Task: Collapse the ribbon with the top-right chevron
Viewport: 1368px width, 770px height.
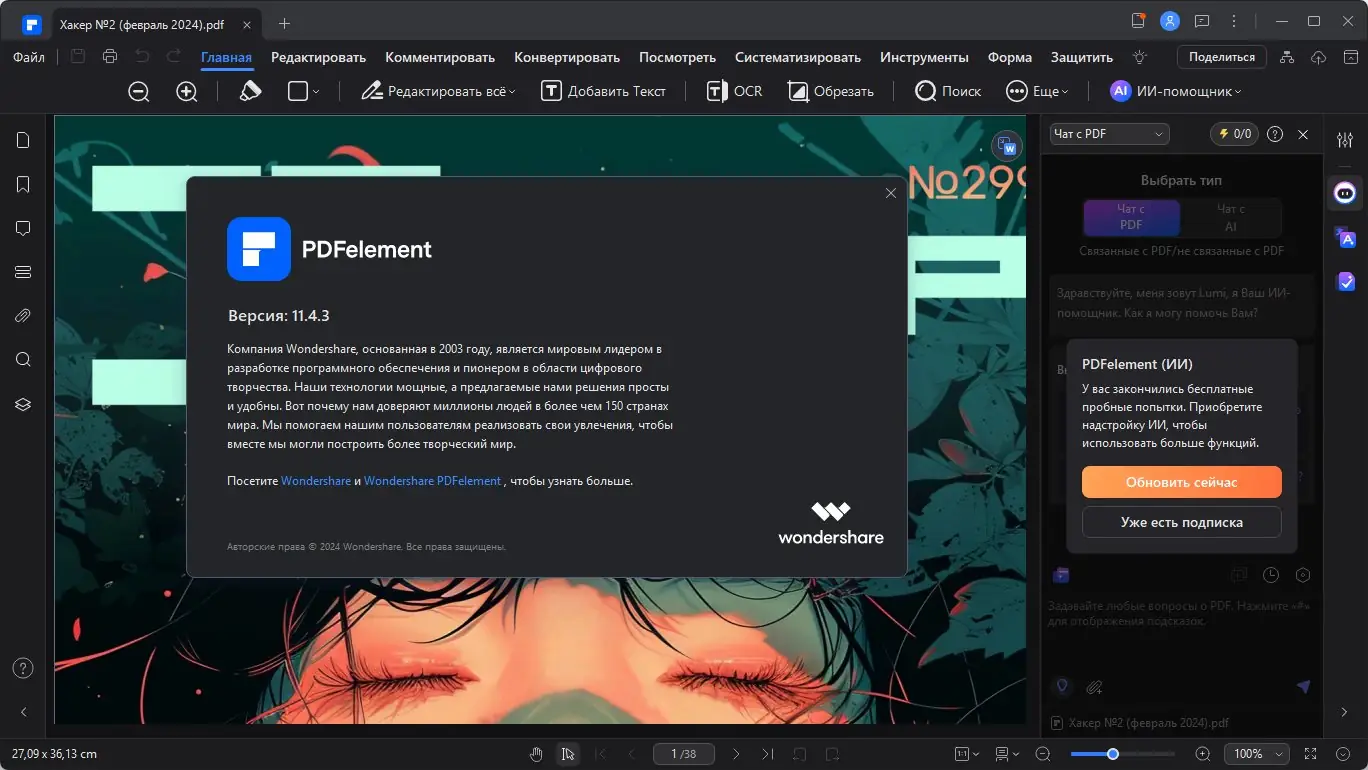Action: pos(1349,57)
